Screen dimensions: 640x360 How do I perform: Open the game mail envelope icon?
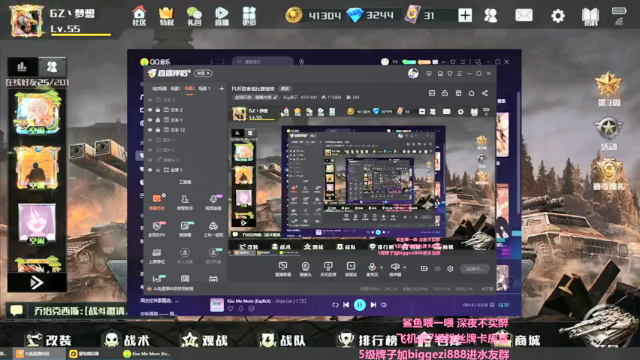tap(524, 16)
